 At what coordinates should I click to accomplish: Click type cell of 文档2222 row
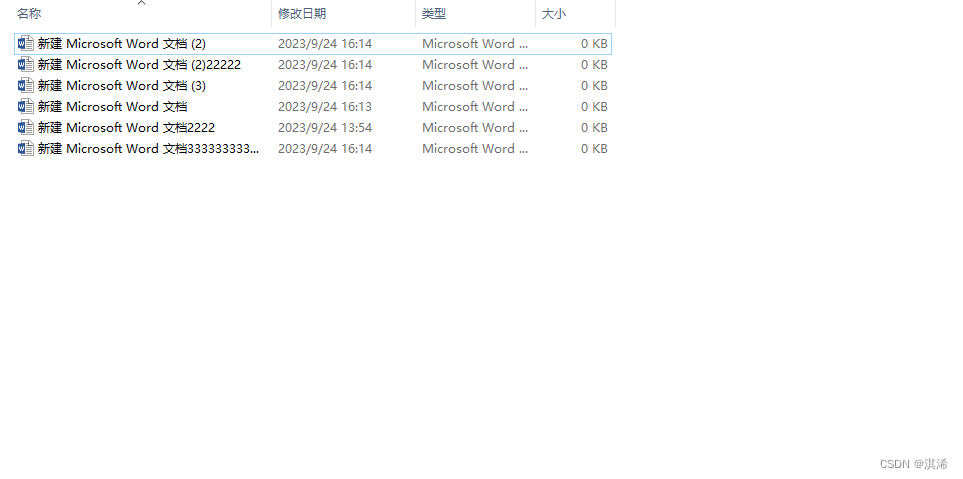[475, 127]
